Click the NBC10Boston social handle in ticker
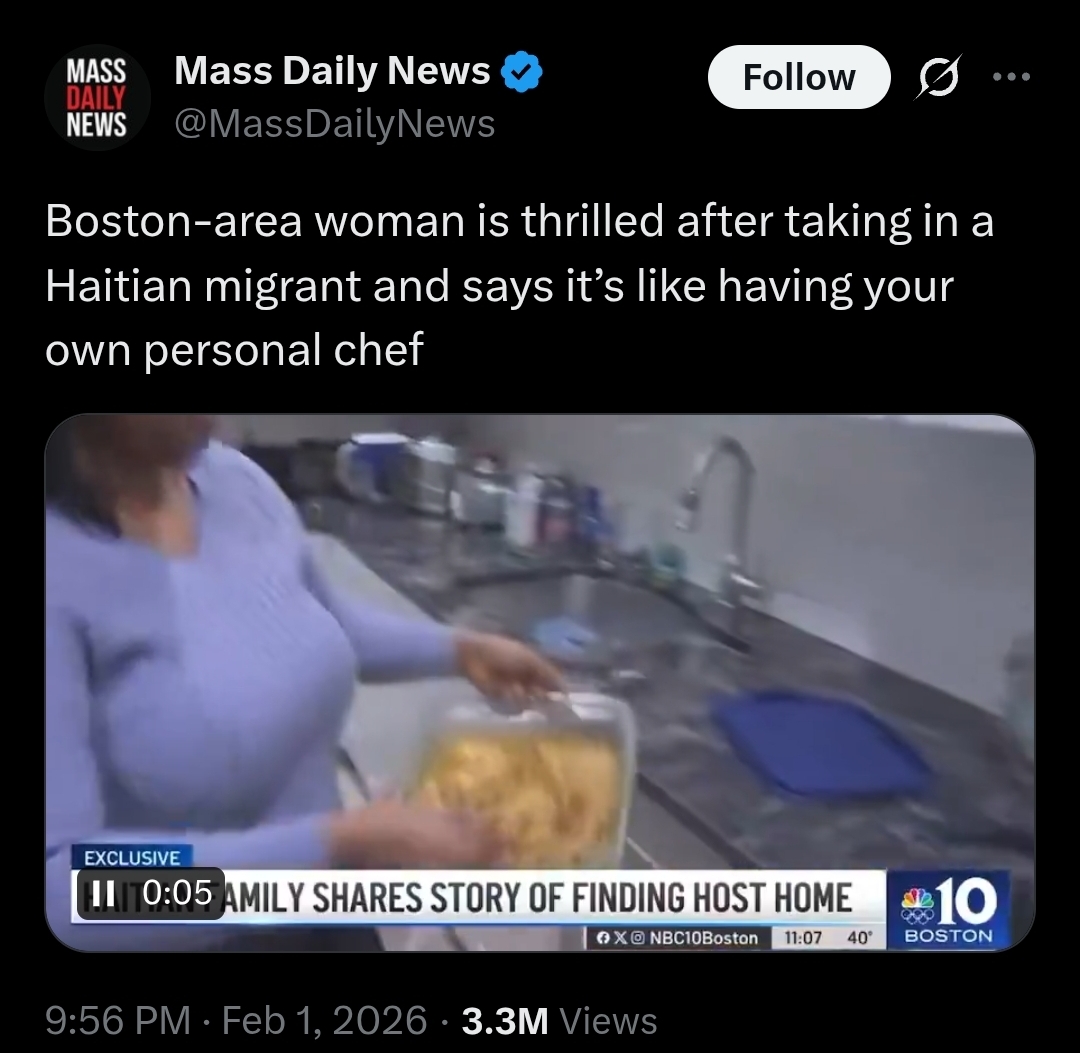 click(x=704, y=938)
